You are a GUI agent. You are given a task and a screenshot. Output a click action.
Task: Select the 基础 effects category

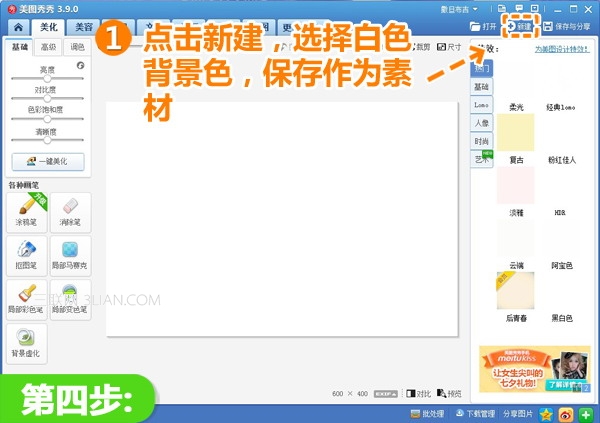coord(482,87)
